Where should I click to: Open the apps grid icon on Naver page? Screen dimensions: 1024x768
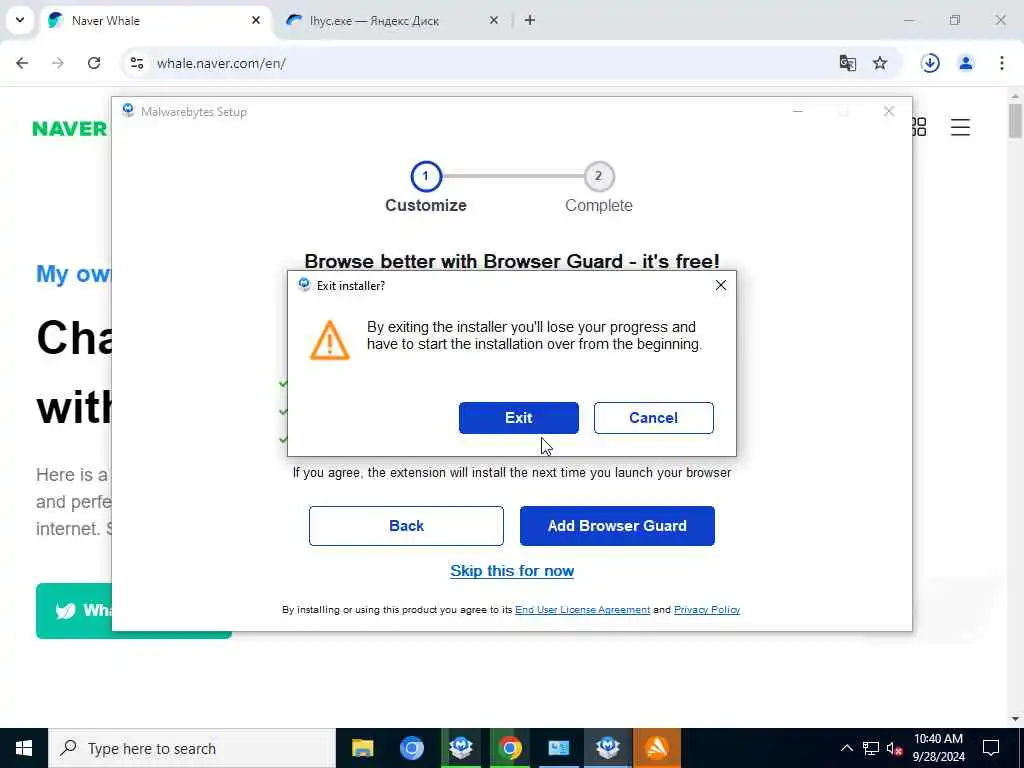[918, 127]
